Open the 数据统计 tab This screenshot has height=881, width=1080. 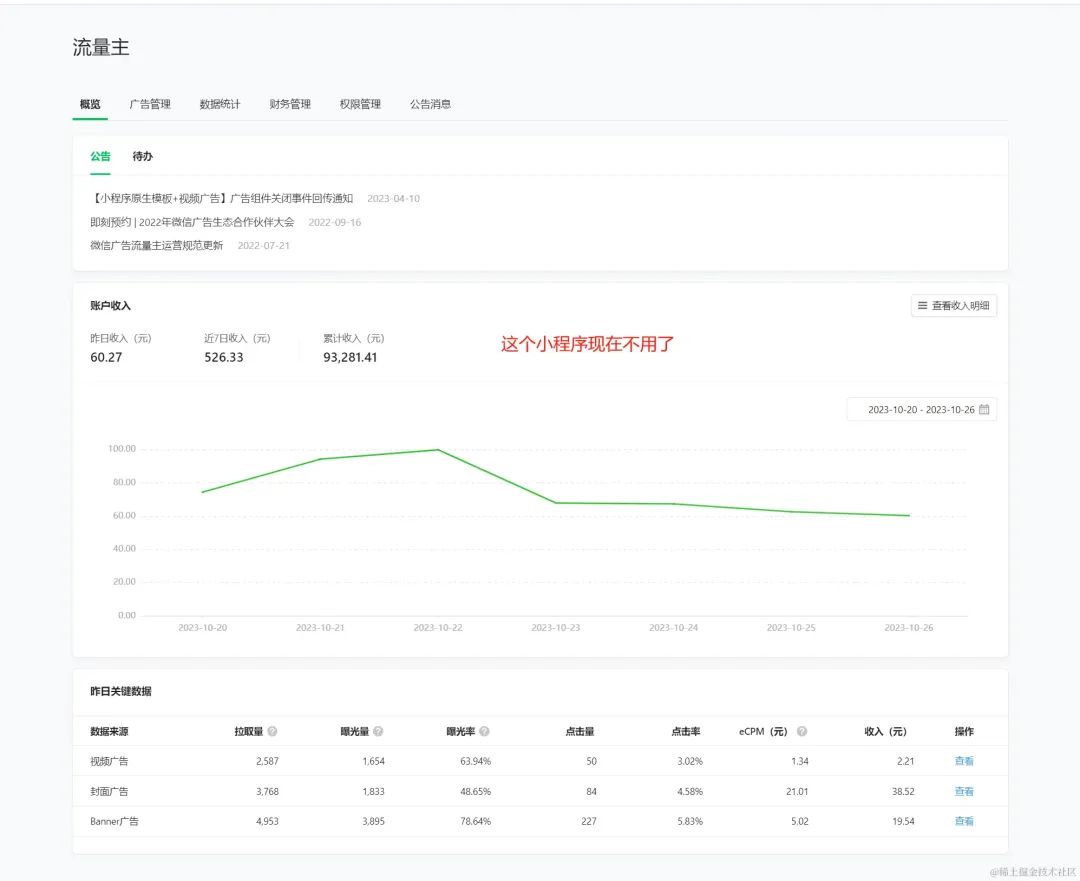220,104
